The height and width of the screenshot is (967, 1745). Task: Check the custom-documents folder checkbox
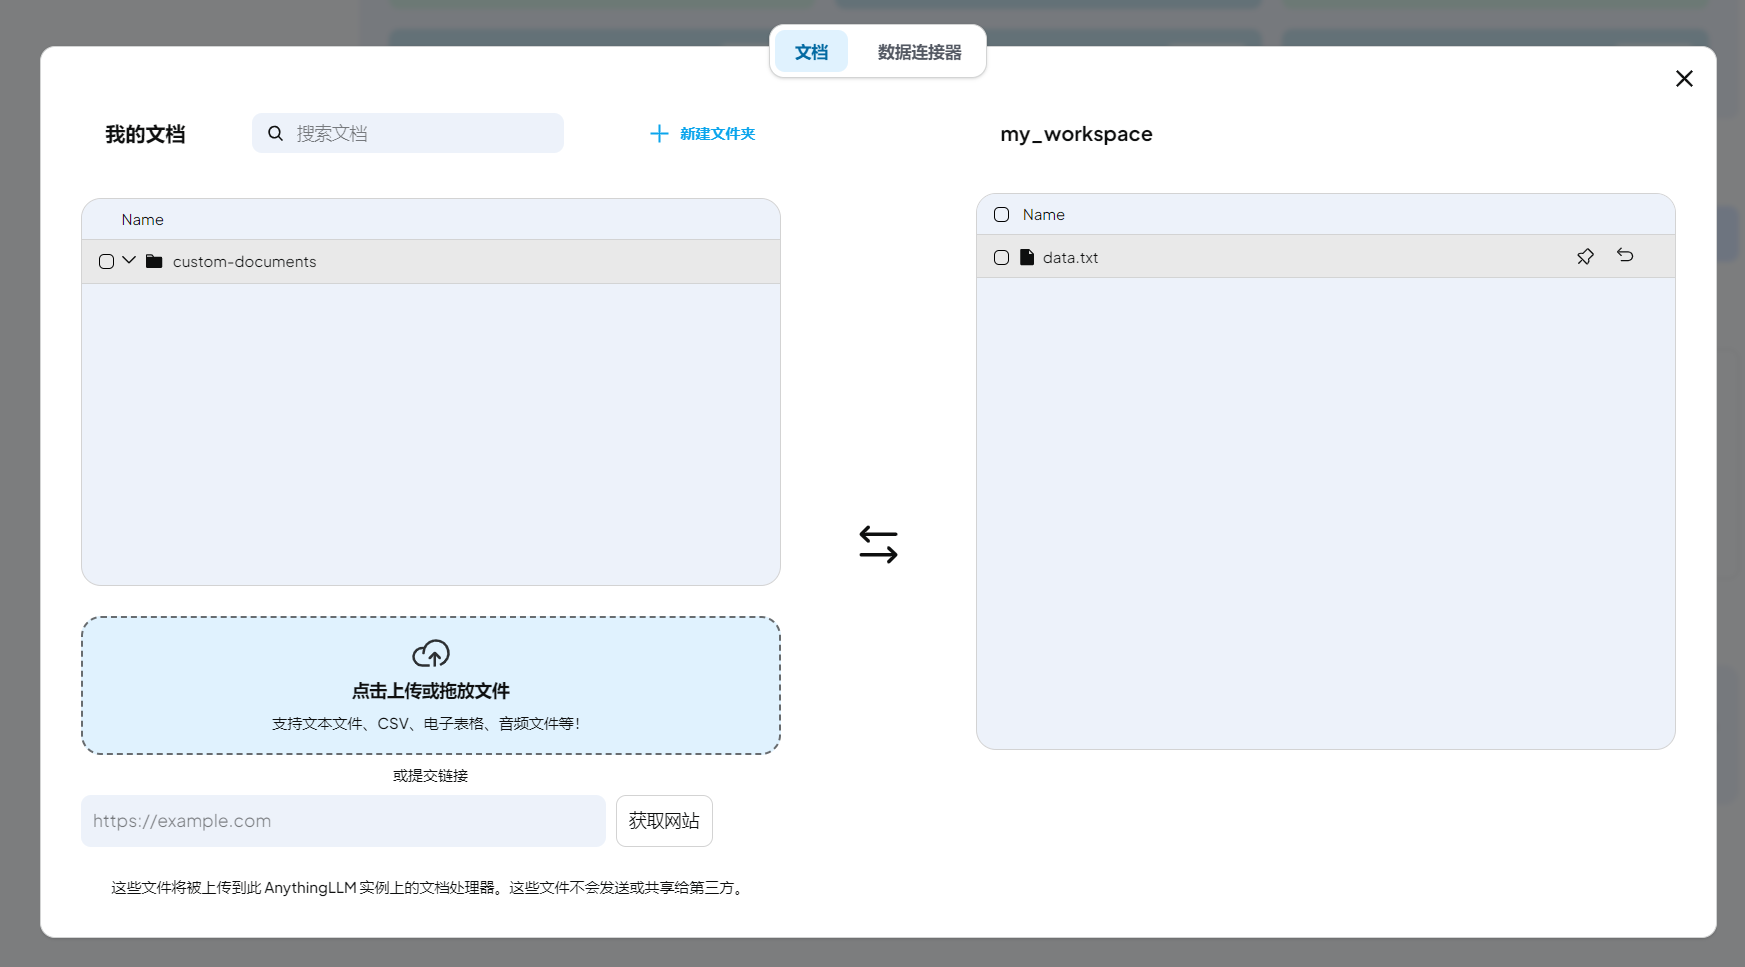[107, 262]
